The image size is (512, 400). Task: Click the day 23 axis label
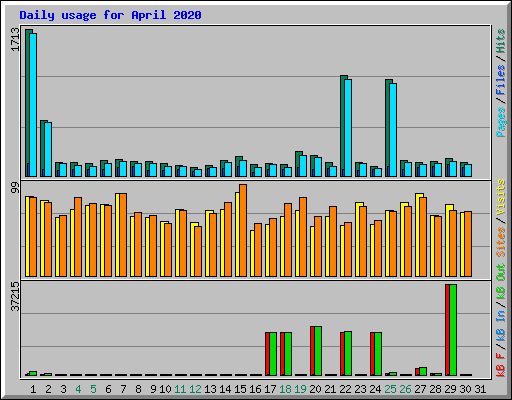tap(360, 389)
